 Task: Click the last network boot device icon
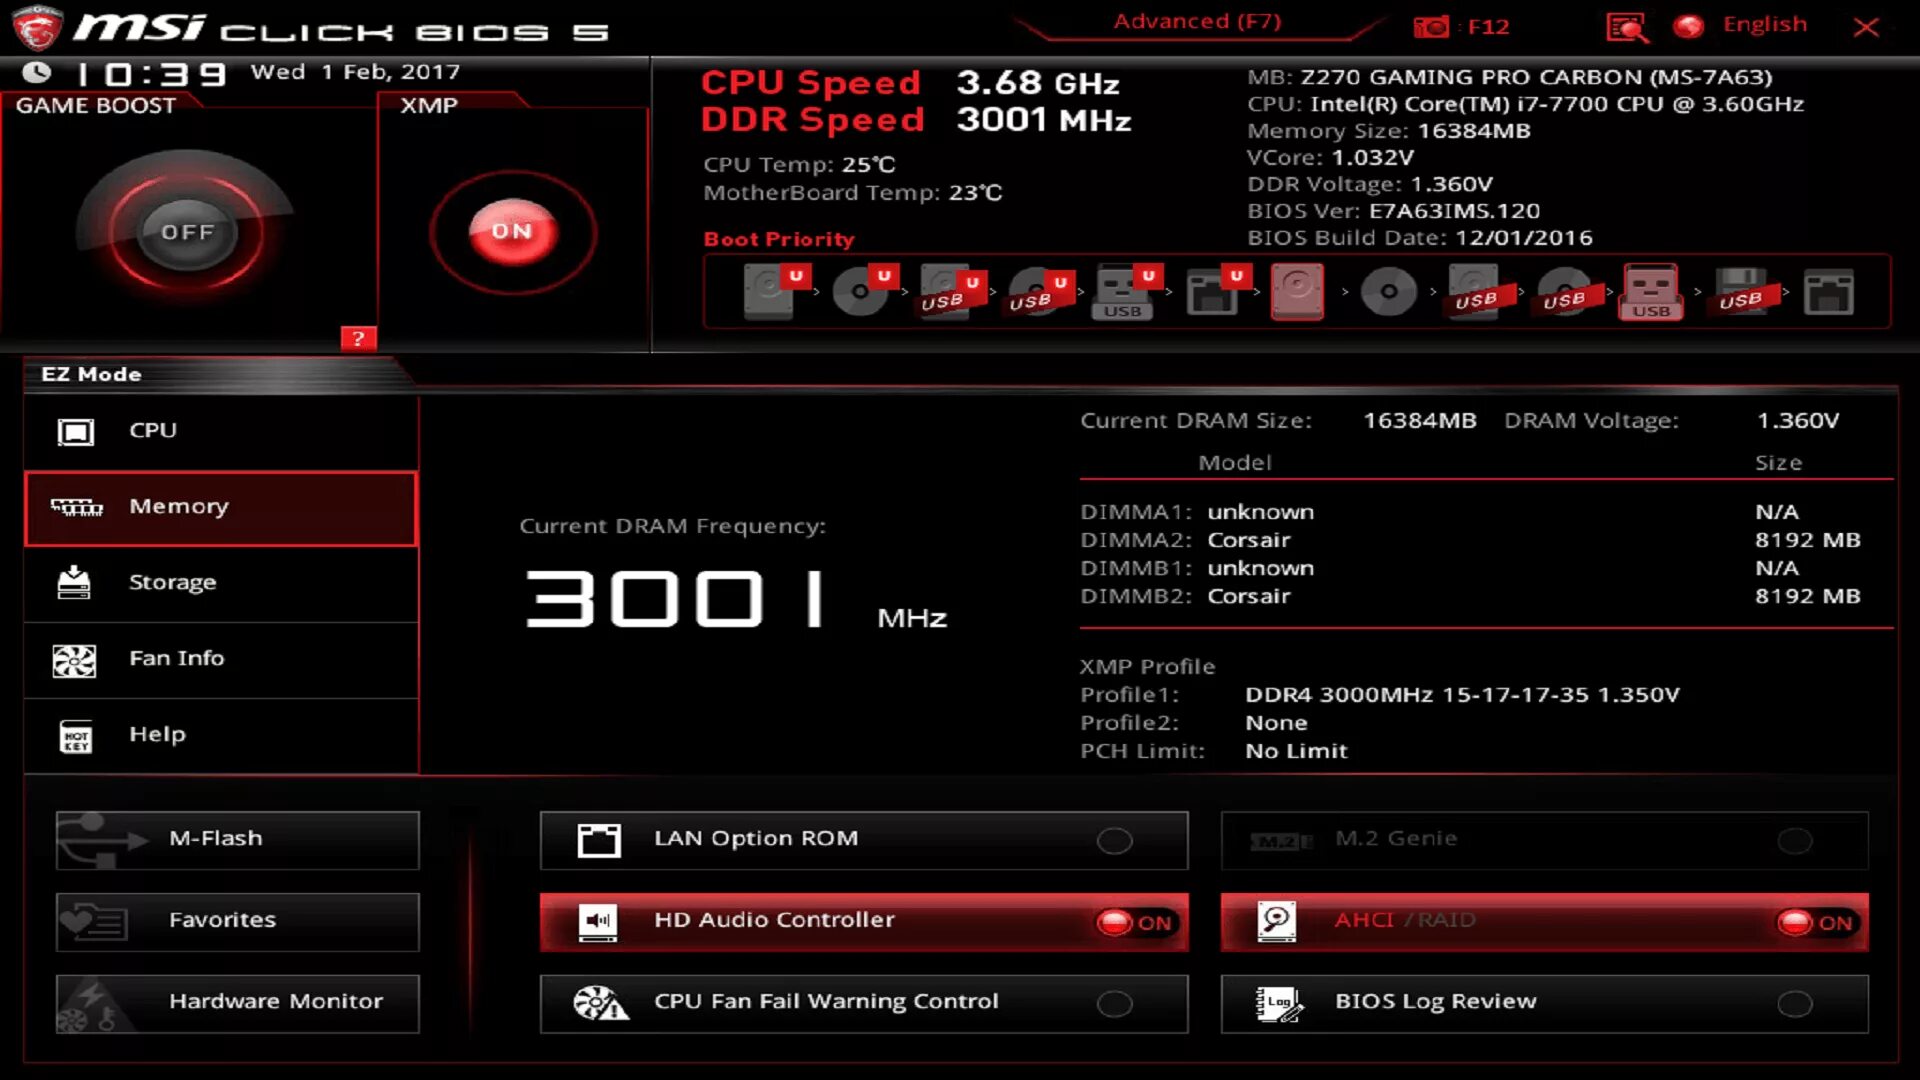coord(1828,292)
